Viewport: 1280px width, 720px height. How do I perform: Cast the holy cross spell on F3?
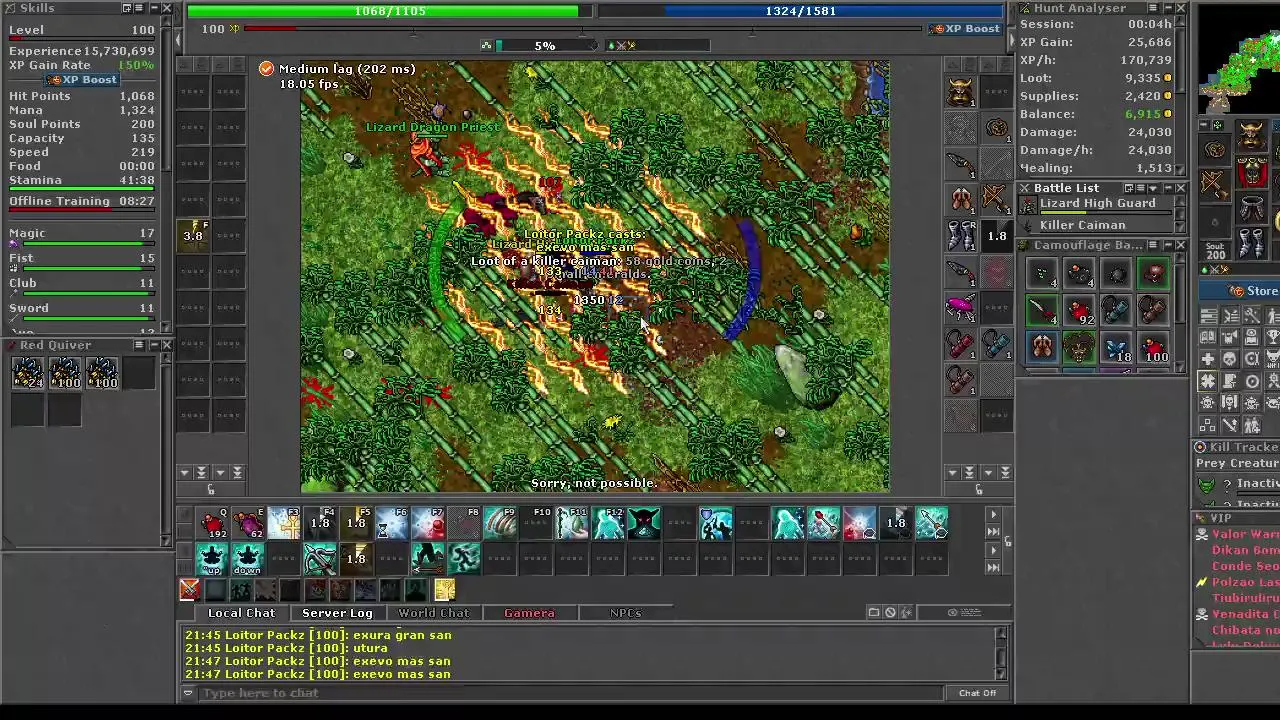284,522
